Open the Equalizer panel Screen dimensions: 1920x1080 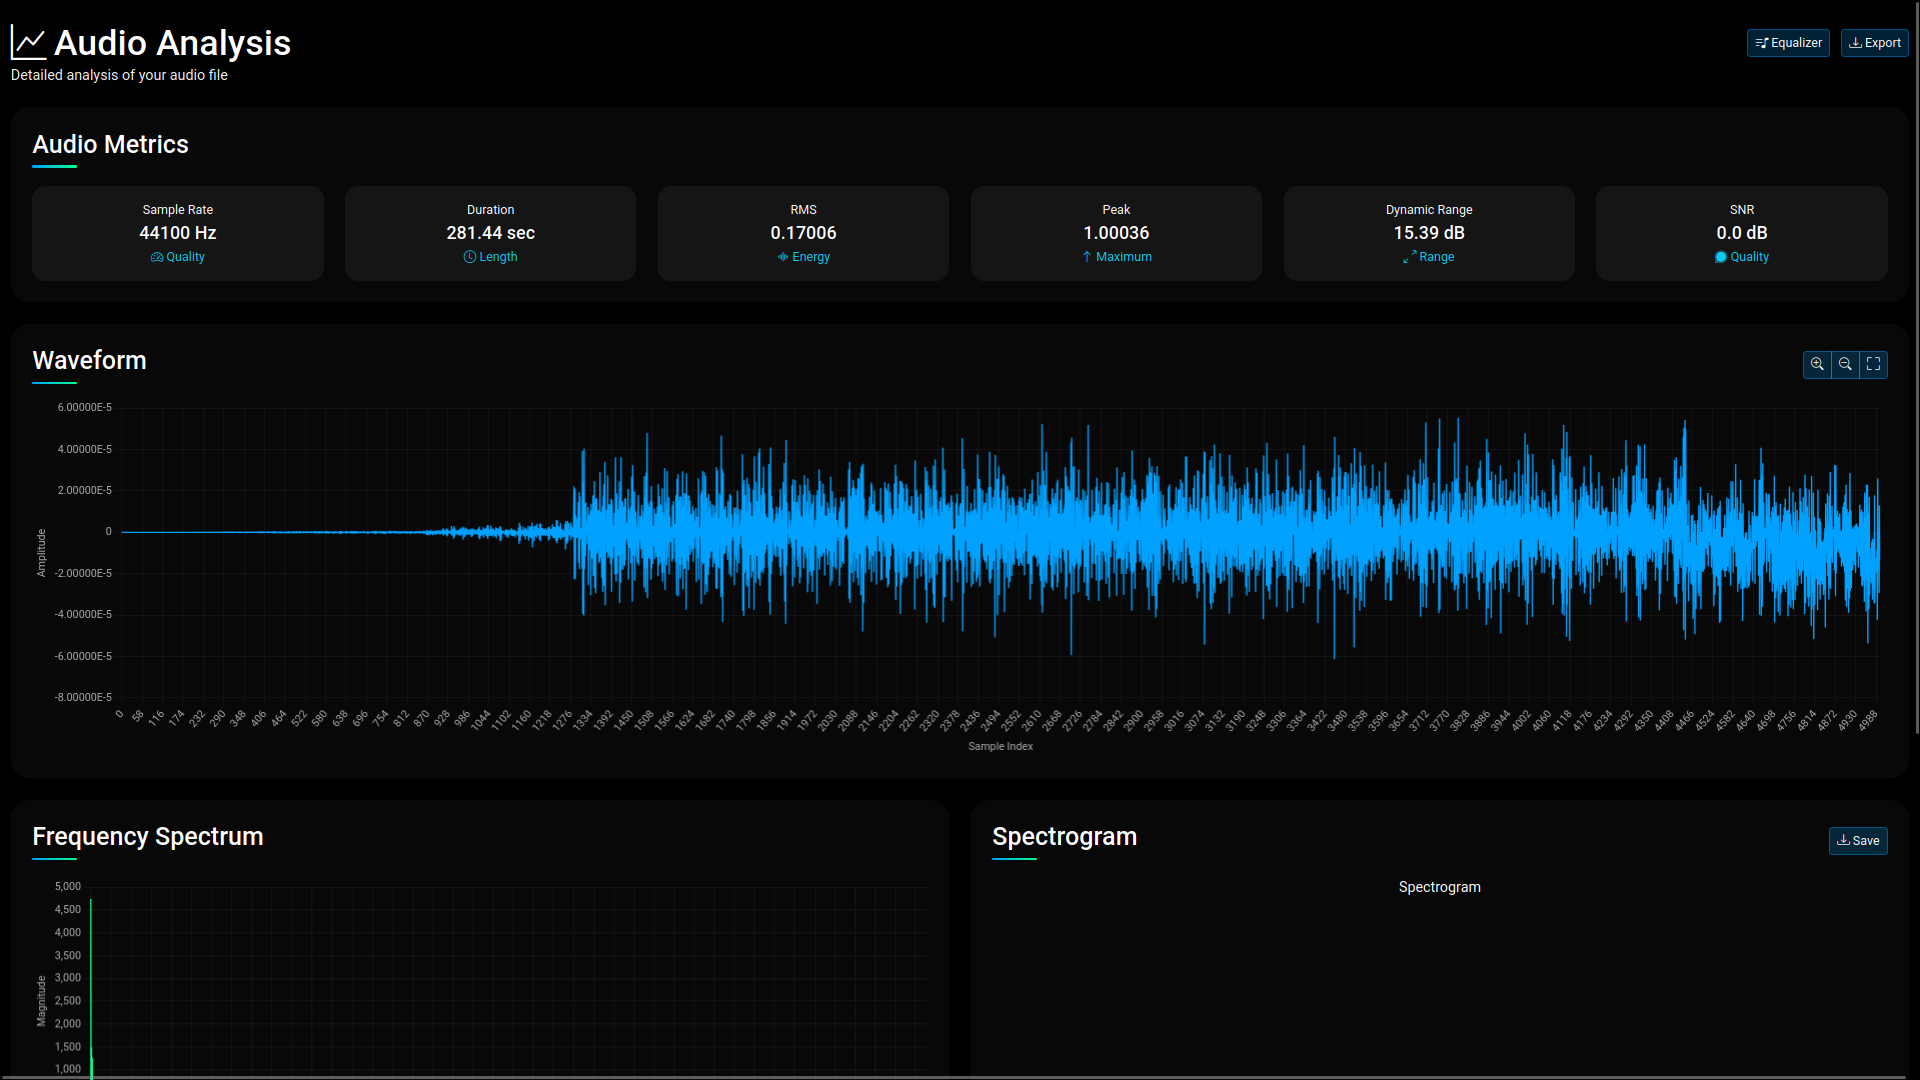click(1787, 42)
